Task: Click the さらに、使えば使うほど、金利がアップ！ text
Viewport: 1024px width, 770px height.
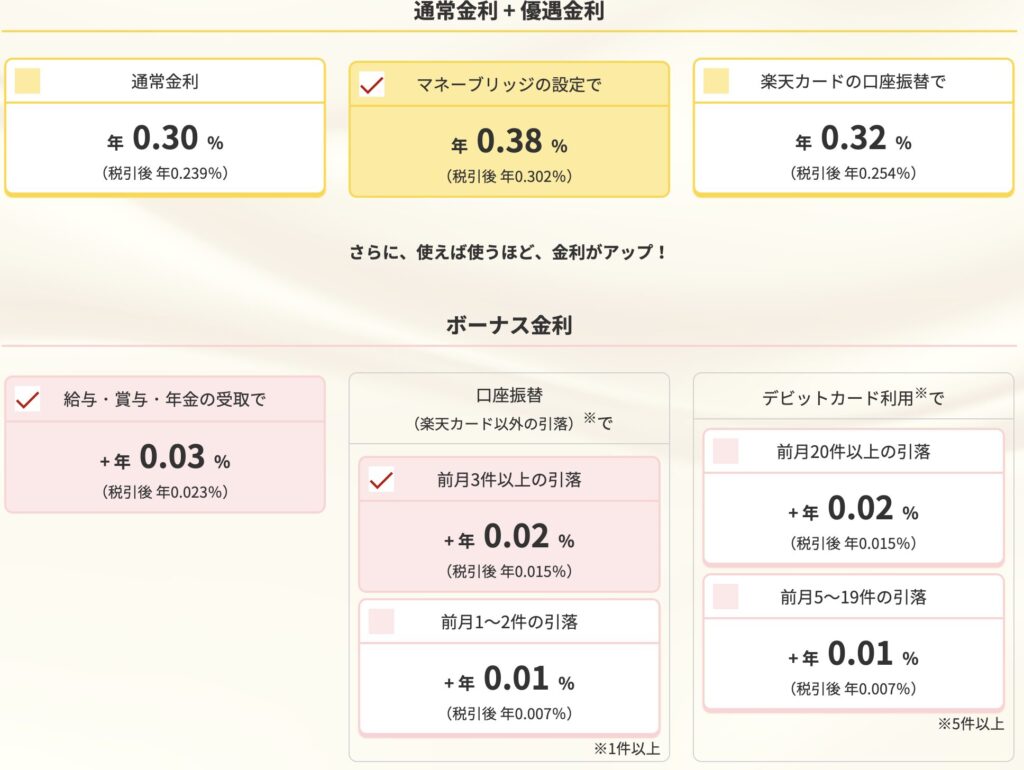Action: coord(509,251)
